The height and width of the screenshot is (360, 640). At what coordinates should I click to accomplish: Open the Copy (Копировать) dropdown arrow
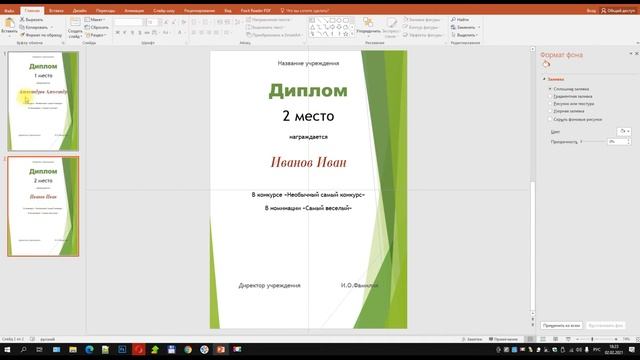(52, 27)
